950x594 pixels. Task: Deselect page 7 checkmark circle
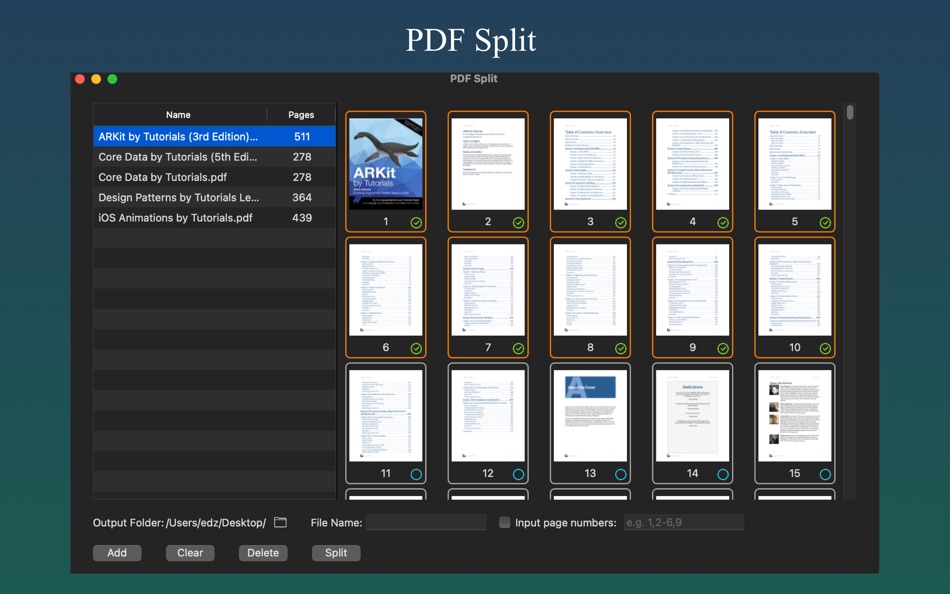[519, 349]
